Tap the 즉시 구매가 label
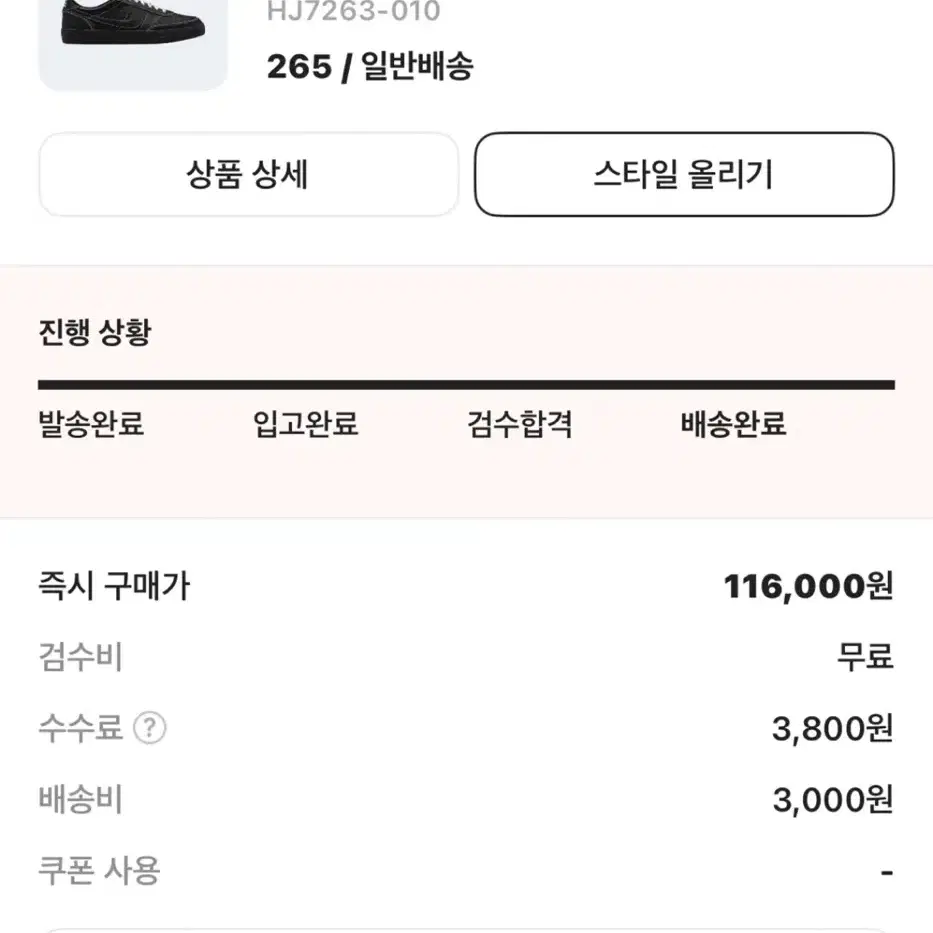 pos(114,586)
